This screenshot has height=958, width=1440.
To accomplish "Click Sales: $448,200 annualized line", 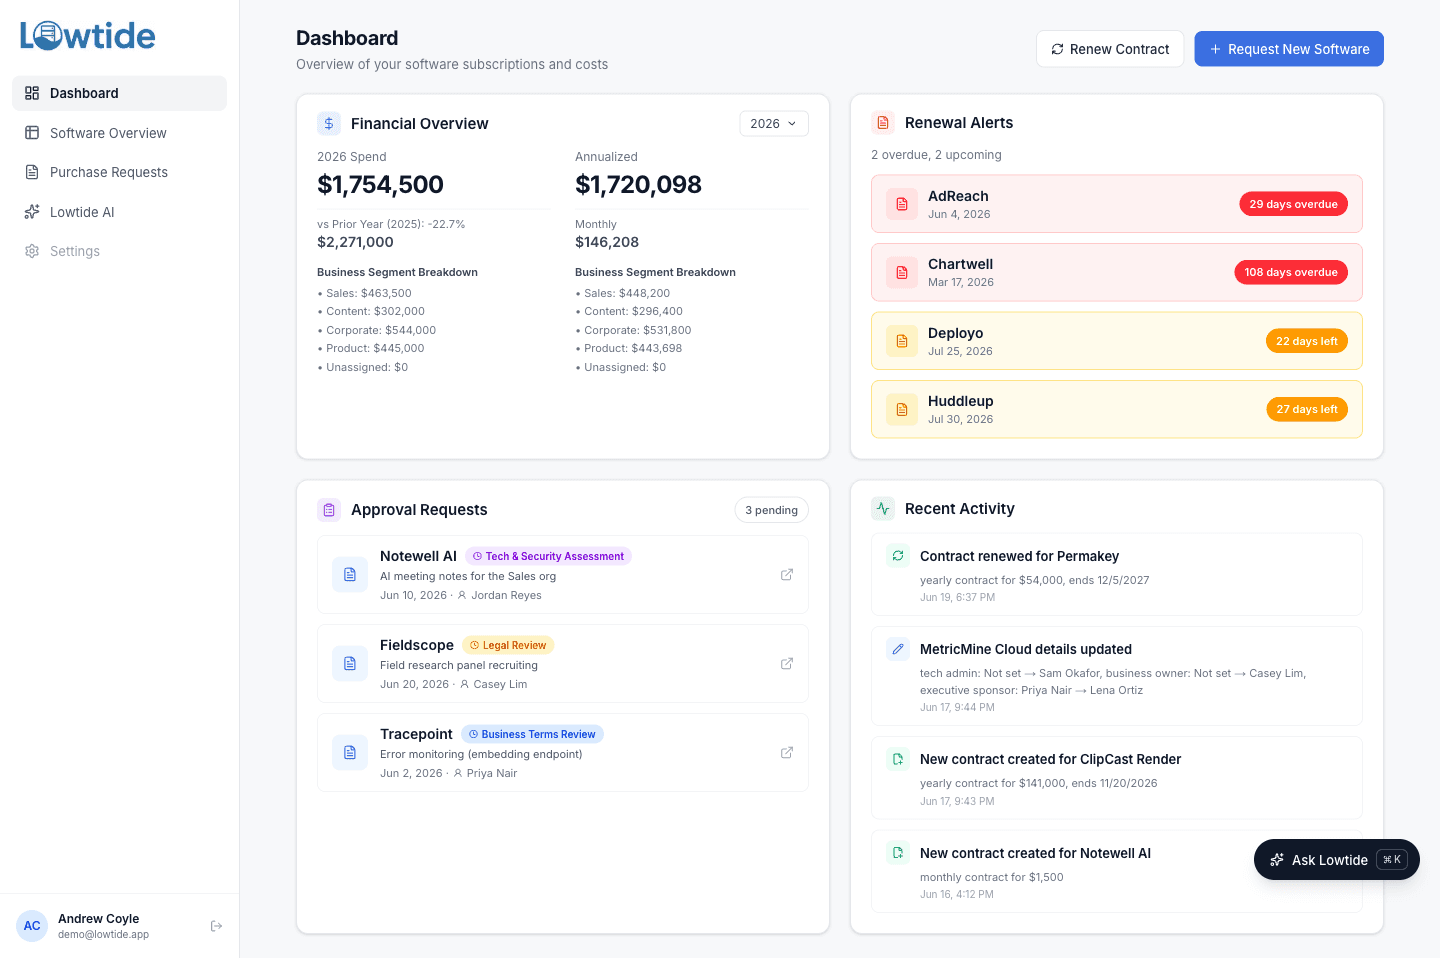I will coord(623,293).
